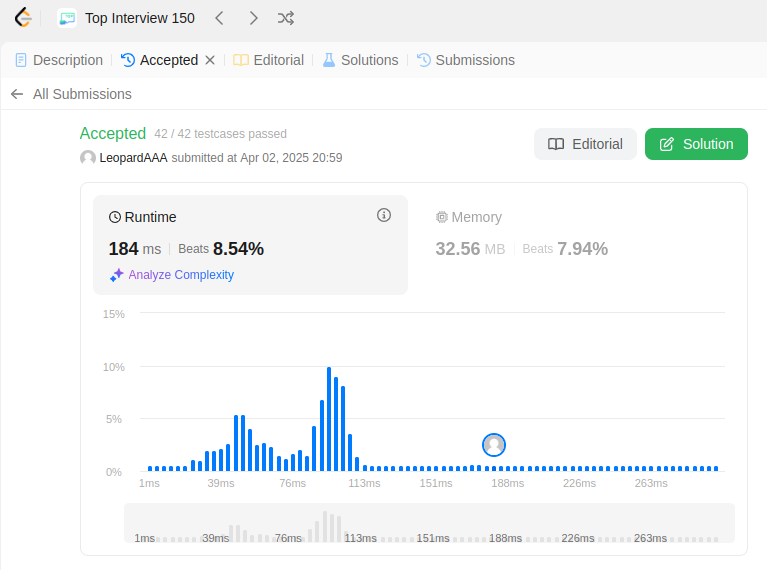Click the tallest bar in runtime distribution
Screen dimensions: 767x570
[329, 419]
